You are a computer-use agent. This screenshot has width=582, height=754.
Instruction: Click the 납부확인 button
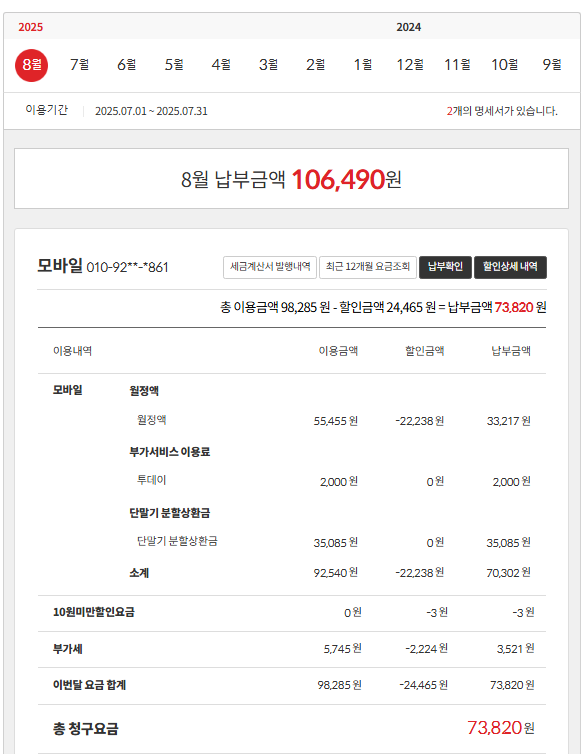(x=445, y=267)
